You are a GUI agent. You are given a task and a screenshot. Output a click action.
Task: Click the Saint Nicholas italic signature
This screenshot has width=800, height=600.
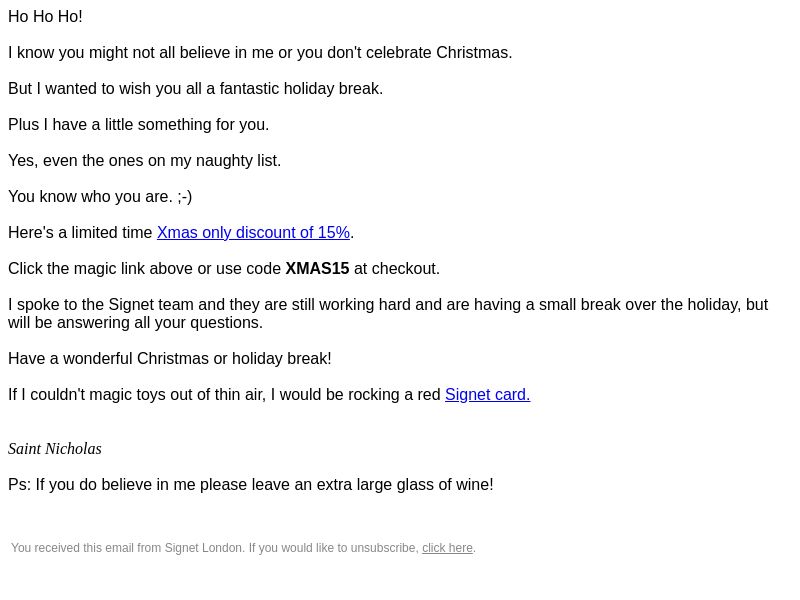(x=55, y=448)
